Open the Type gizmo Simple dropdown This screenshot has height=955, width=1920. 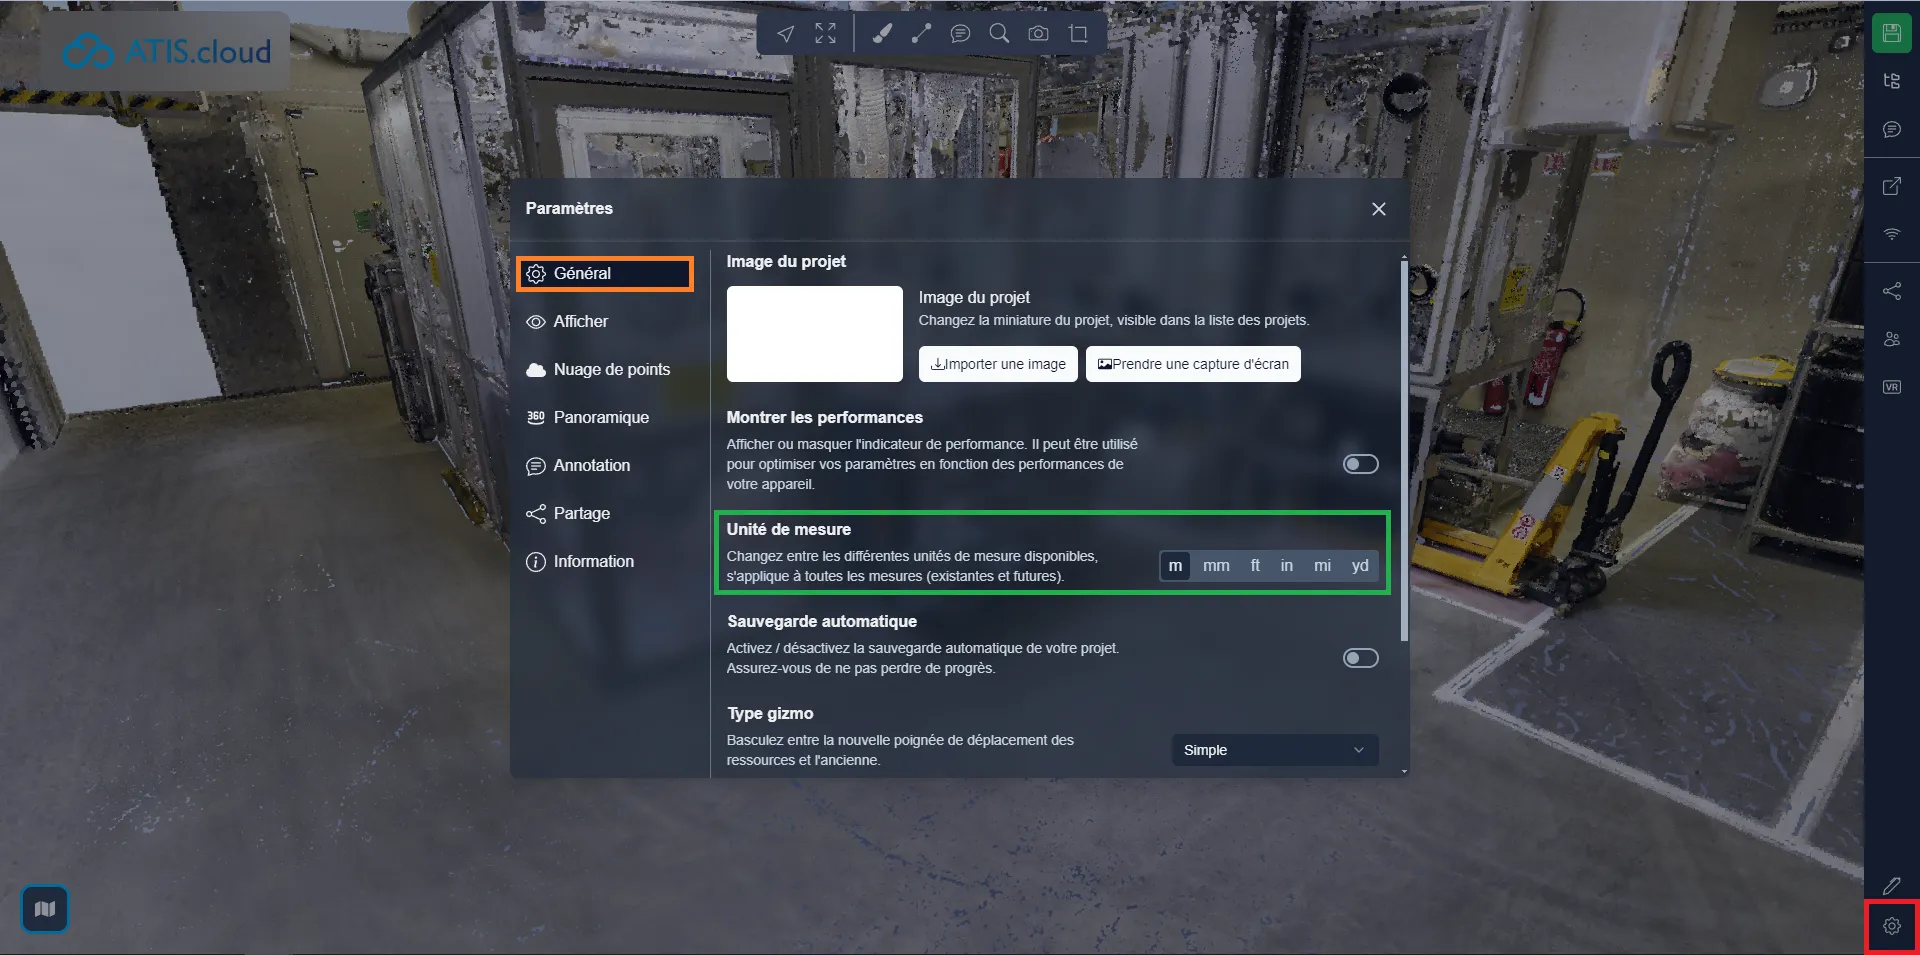click(x=1275, y=750)
